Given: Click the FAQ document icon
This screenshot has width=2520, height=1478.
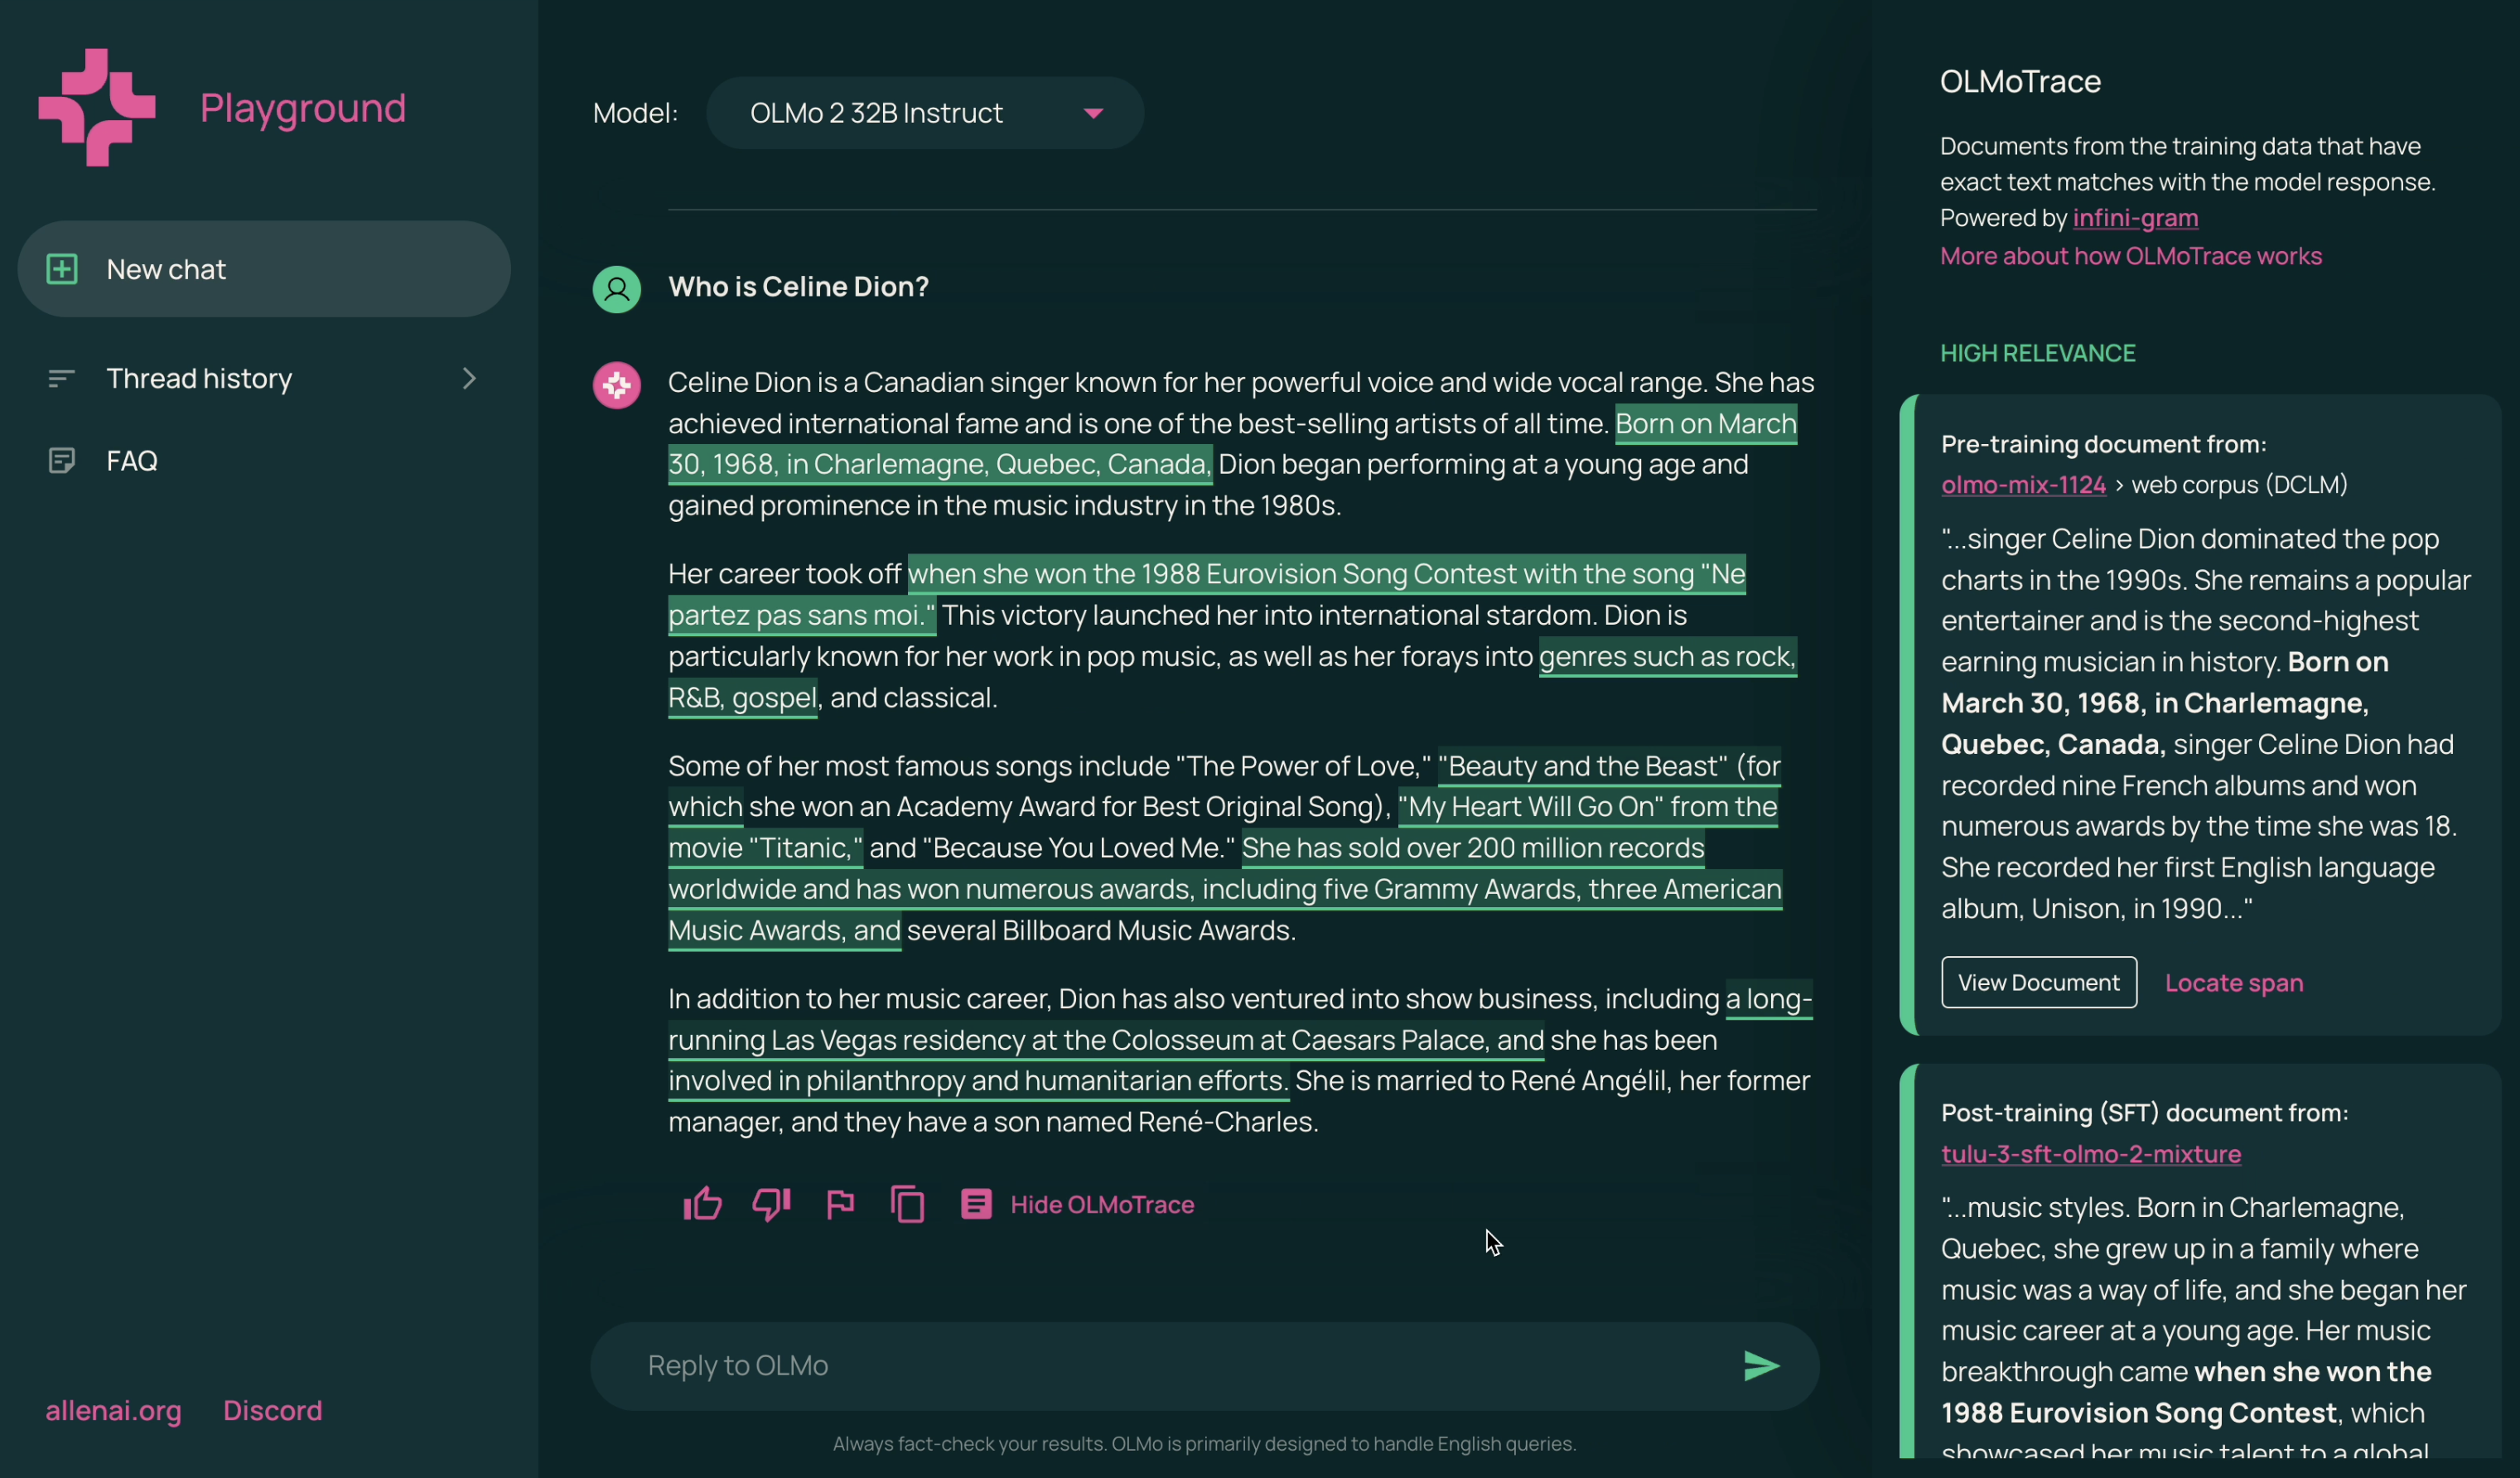Looking at the screenshot, I should [x=62, y=460].
